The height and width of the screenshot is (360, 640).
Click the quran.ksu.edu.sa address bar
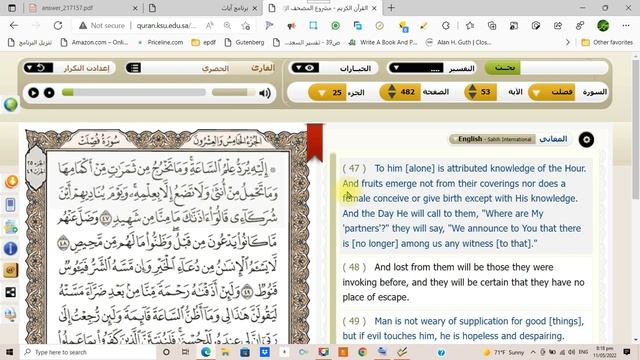tap(167, 25)
